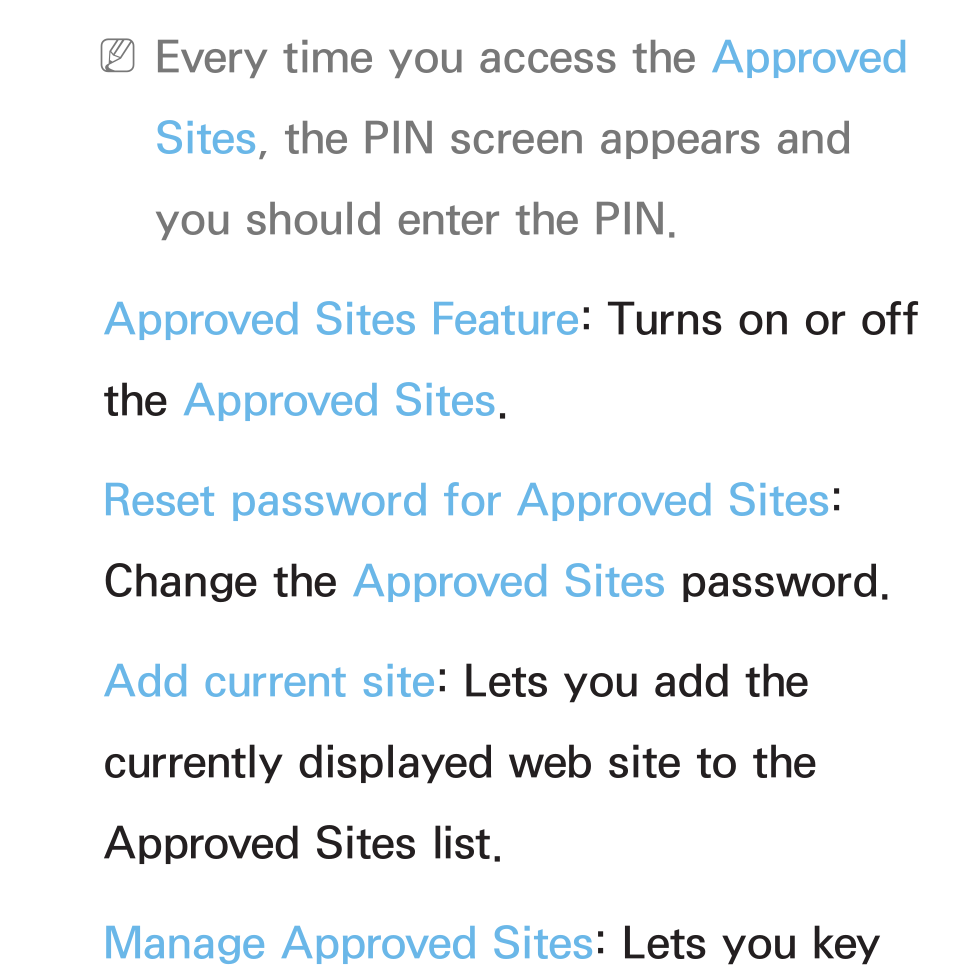Open 'Reset password for Approved Sites' link
Viewport: 954px width, 977px height.
click(467, 502)
